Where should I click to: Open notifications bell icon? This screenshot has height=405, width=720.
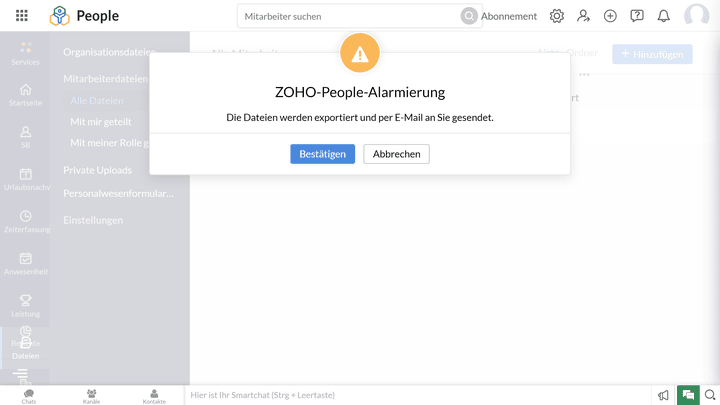(x=664, y=16)
